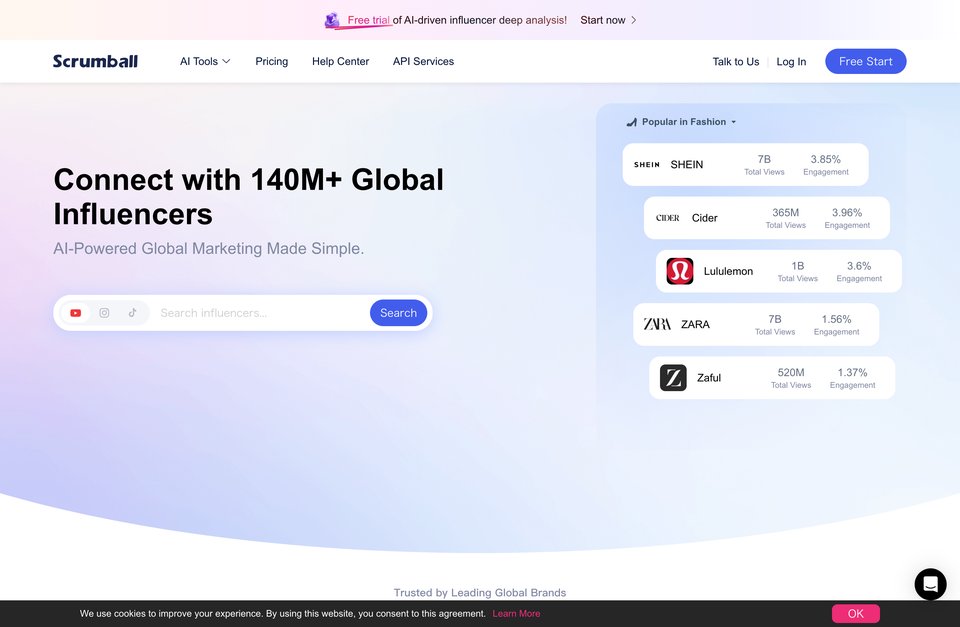Screen dimensions: 960x627
Task: Click Talk to Us
Action: coord(735,62)
